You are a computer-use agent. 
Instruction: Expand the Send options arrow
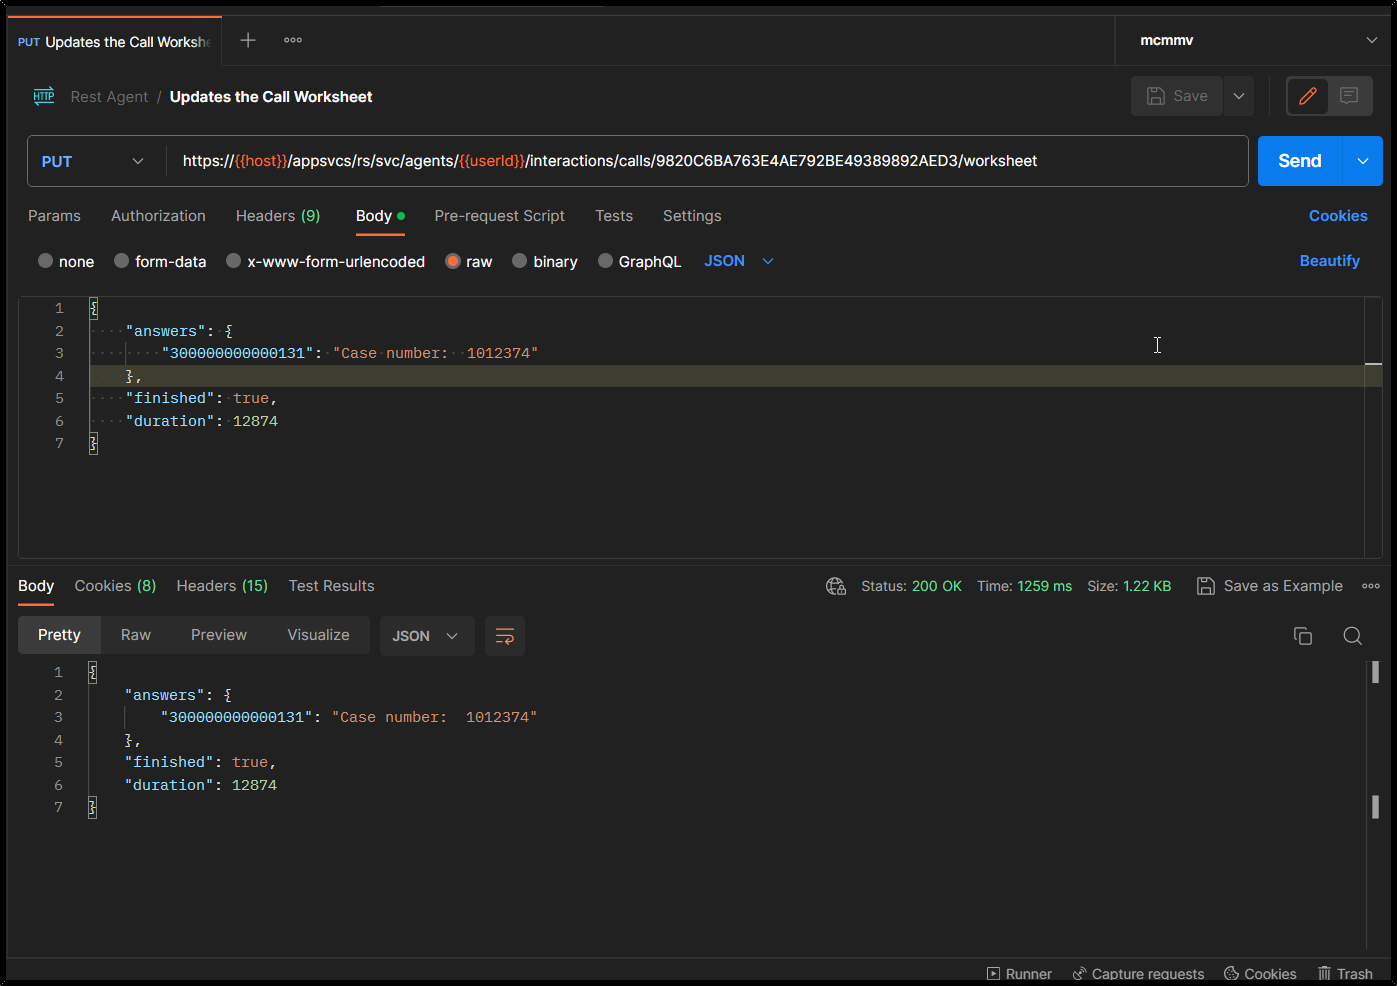(x=1362, y=161)
